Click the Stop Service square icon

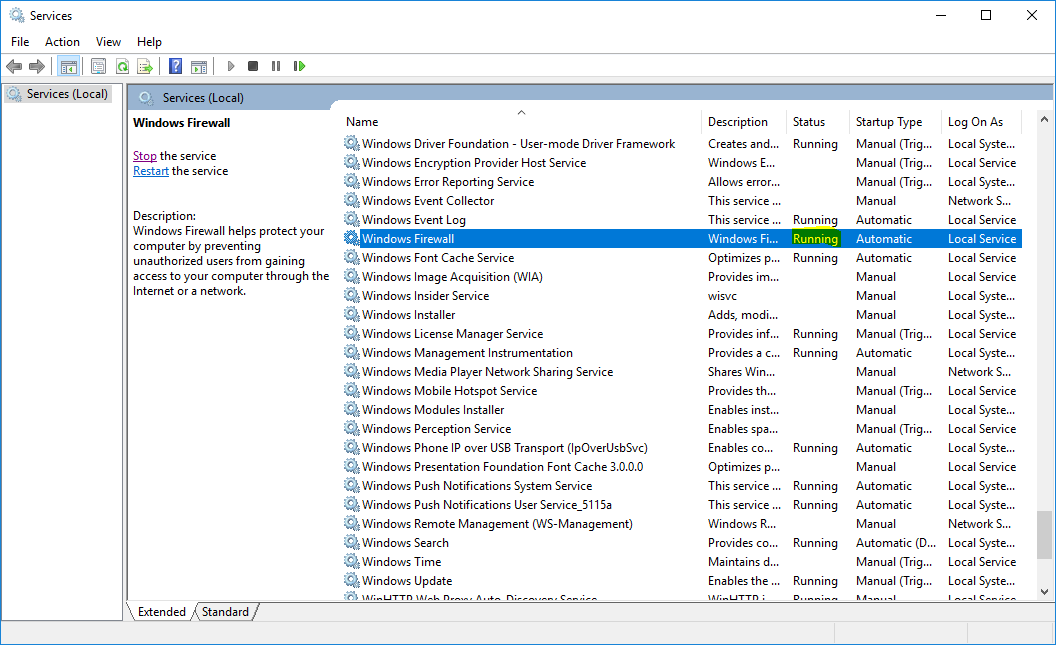pyautogui.click(x=253, y=66)
